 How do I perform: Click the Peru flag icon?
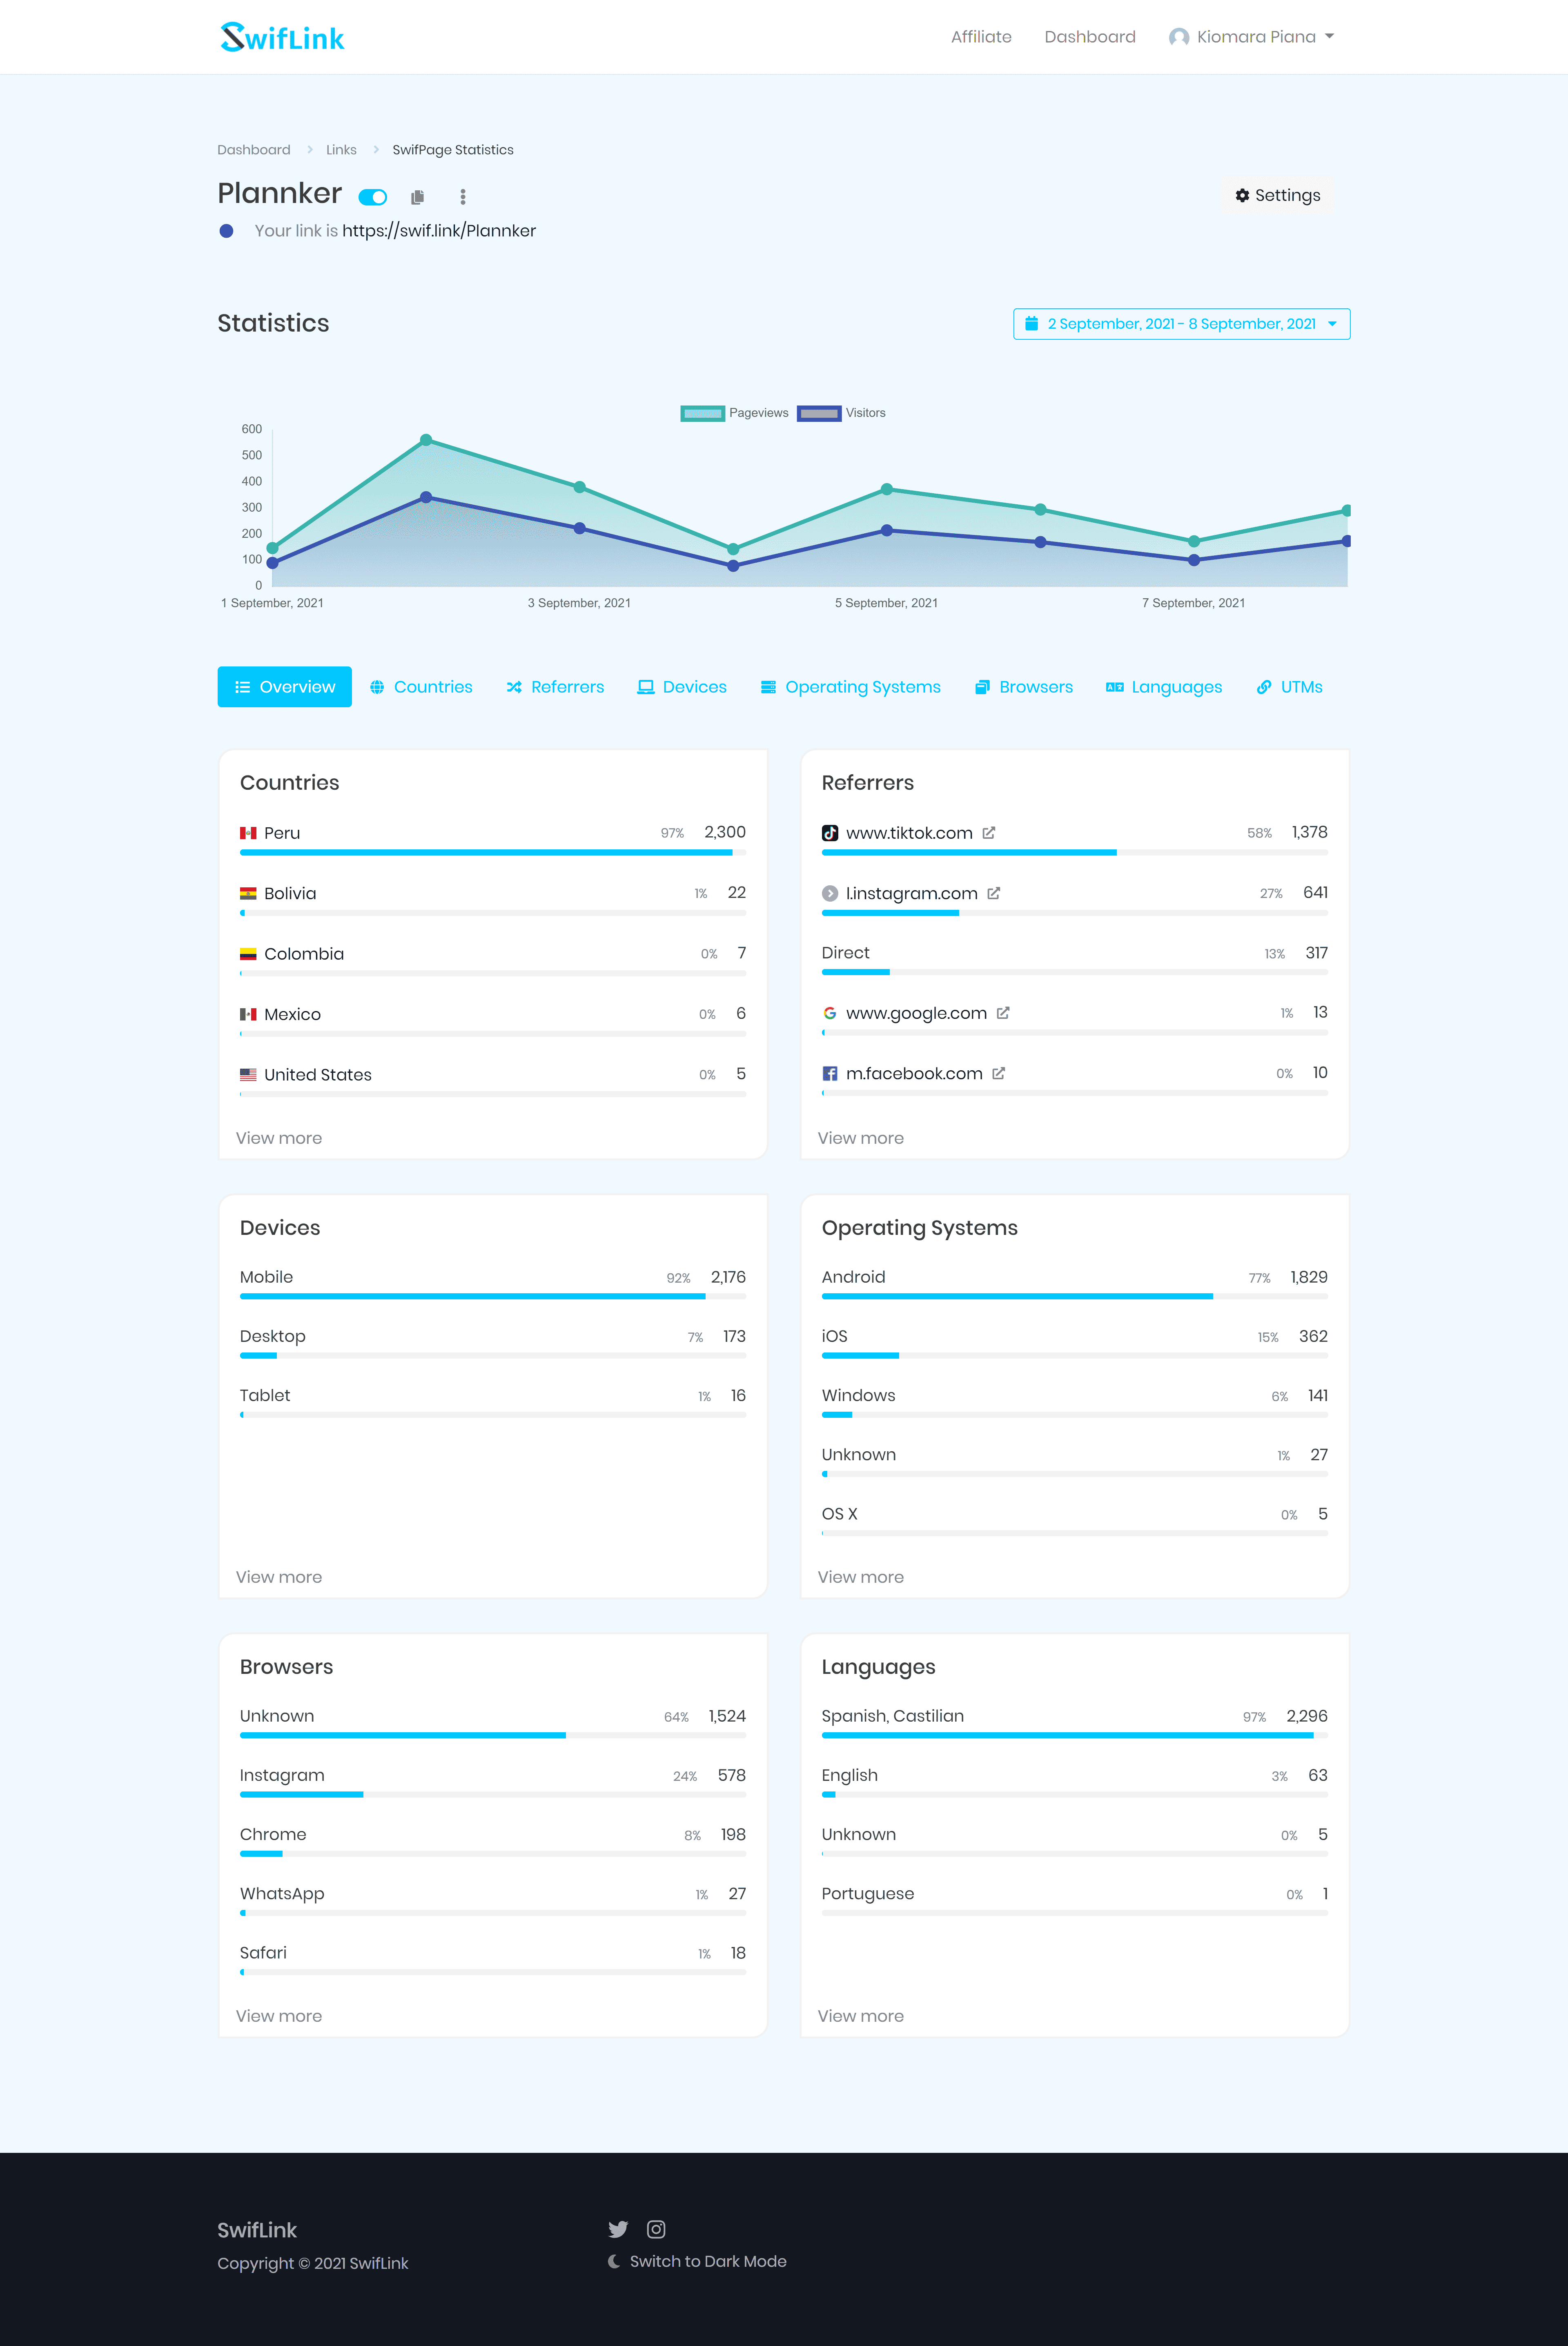click(x=248, y=833)
